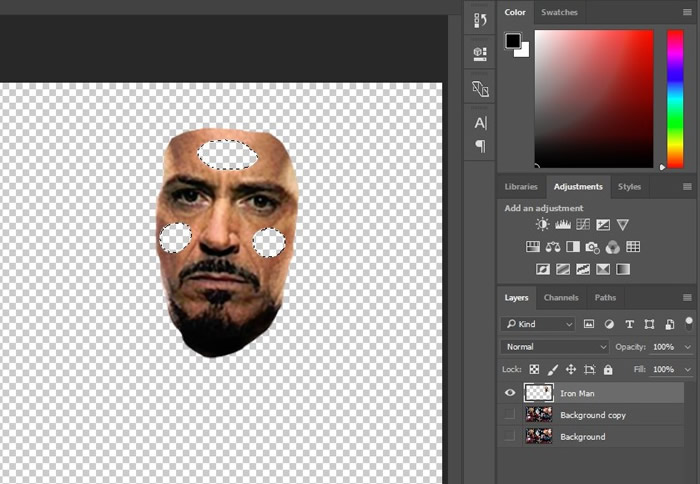Show the Background copy layer
The height and width of the screenshot is (484, 700).
(509, 414)
